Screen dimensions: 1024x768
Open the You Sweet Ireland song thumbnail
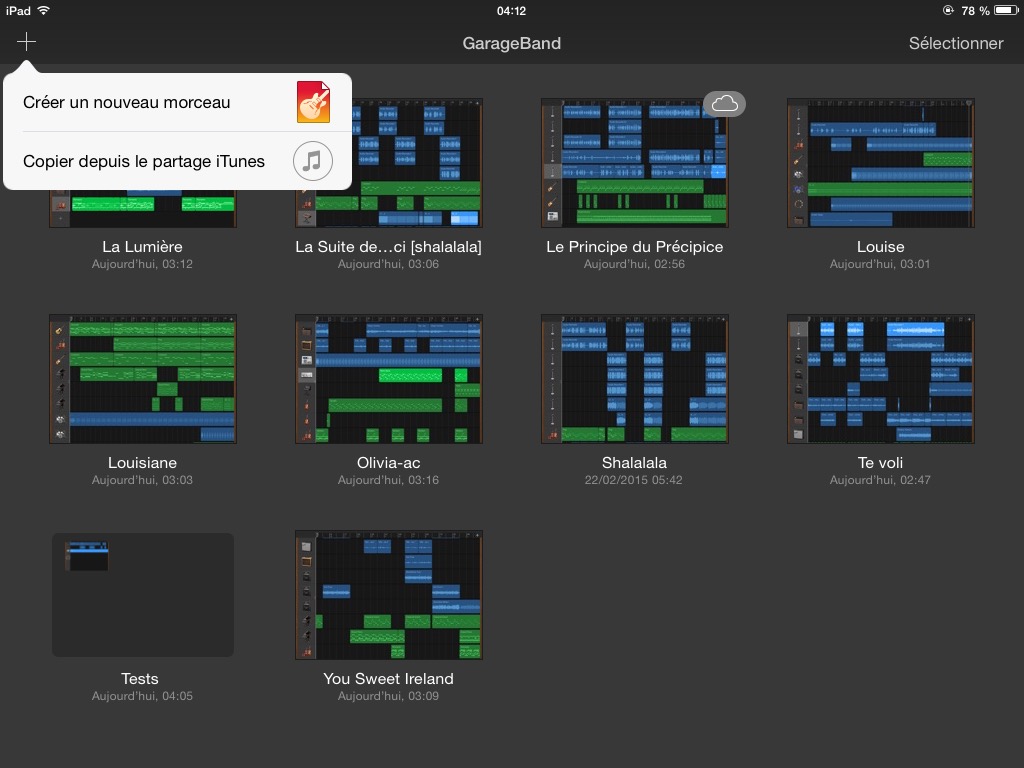pos(389,595)
